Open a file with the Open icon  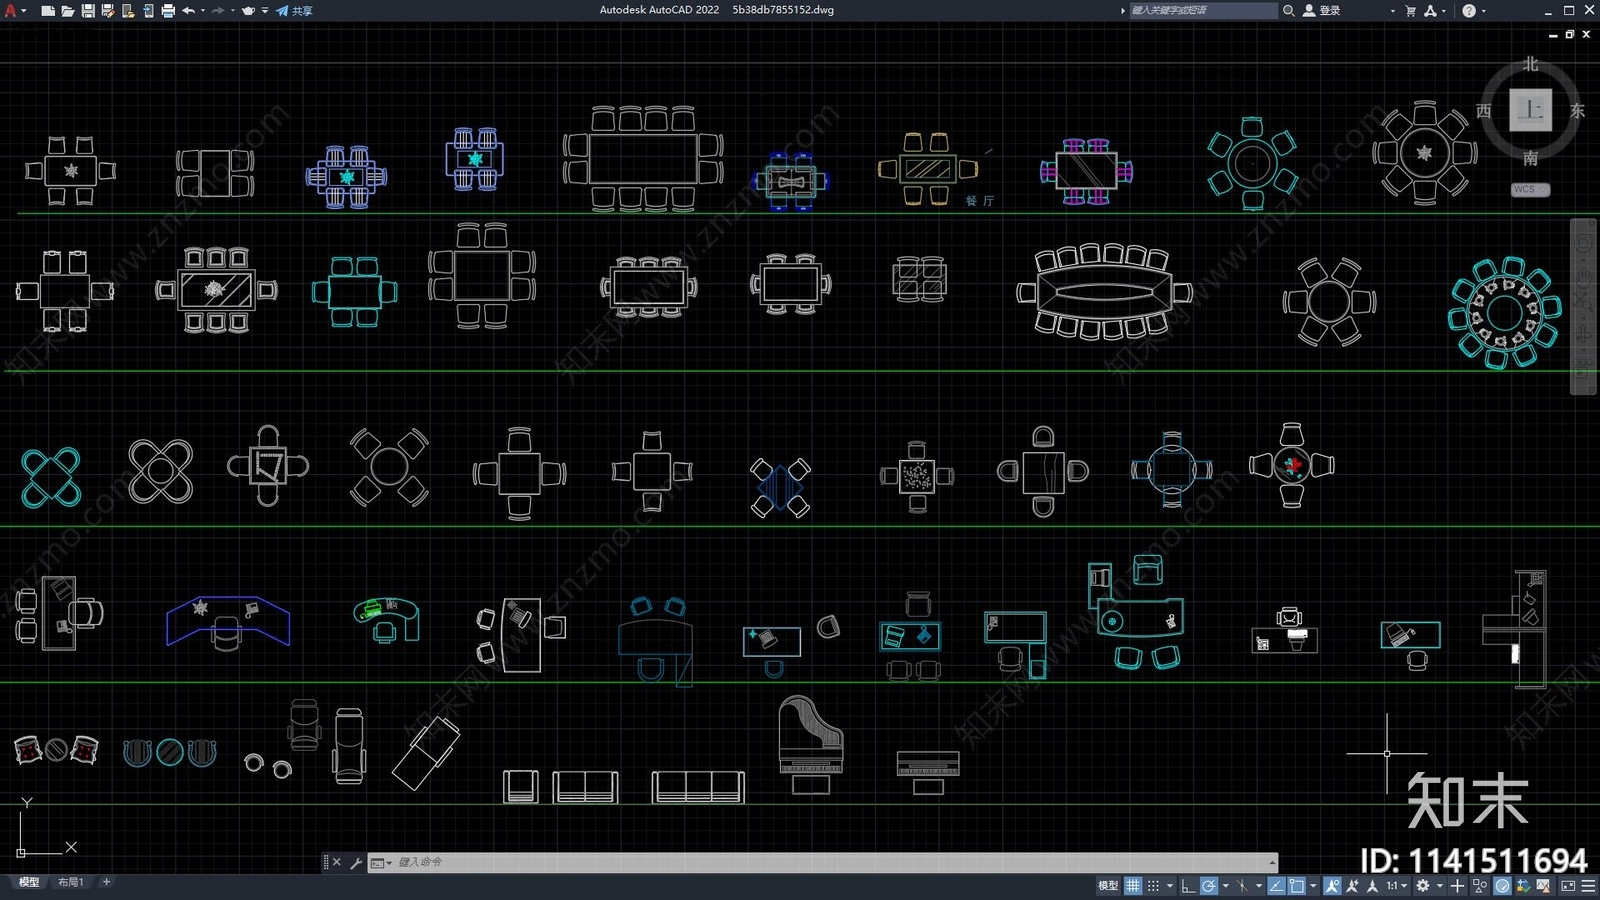pos(67,11)
